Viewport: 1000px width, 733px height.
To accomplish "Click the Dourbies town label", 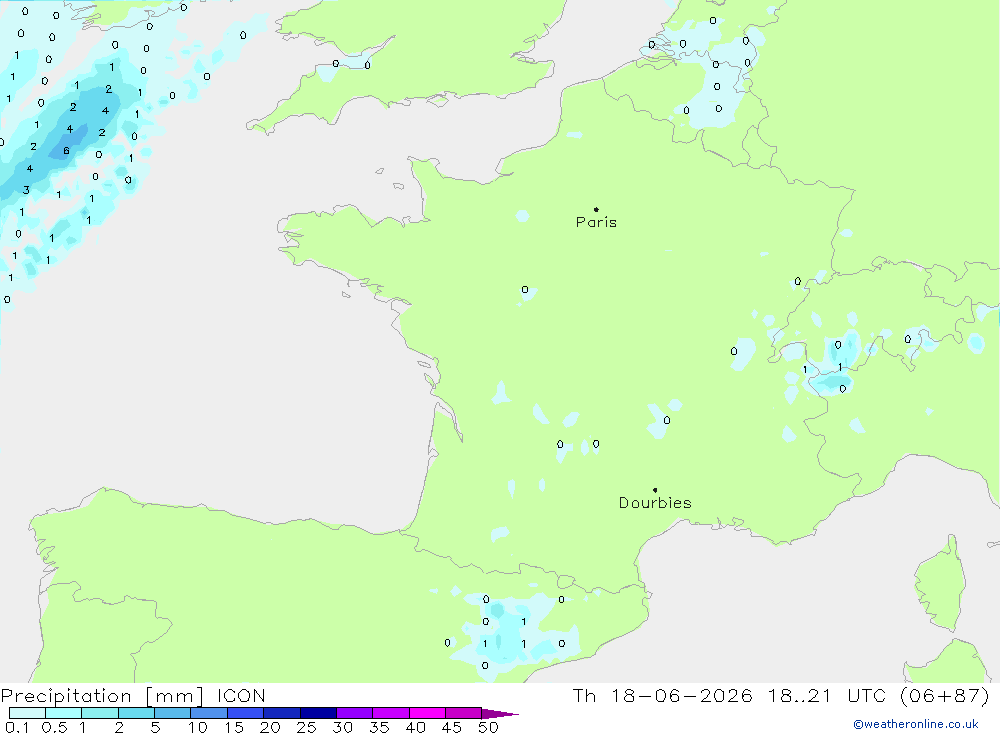I will click(x=655, y=503).
